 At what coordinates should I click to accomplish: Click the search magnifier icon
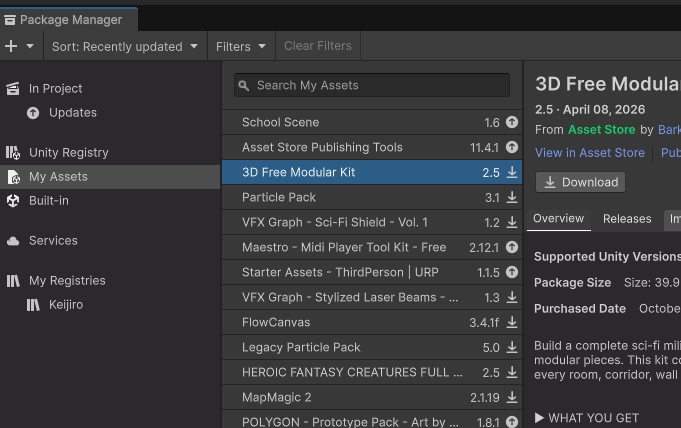coord(244,86)
